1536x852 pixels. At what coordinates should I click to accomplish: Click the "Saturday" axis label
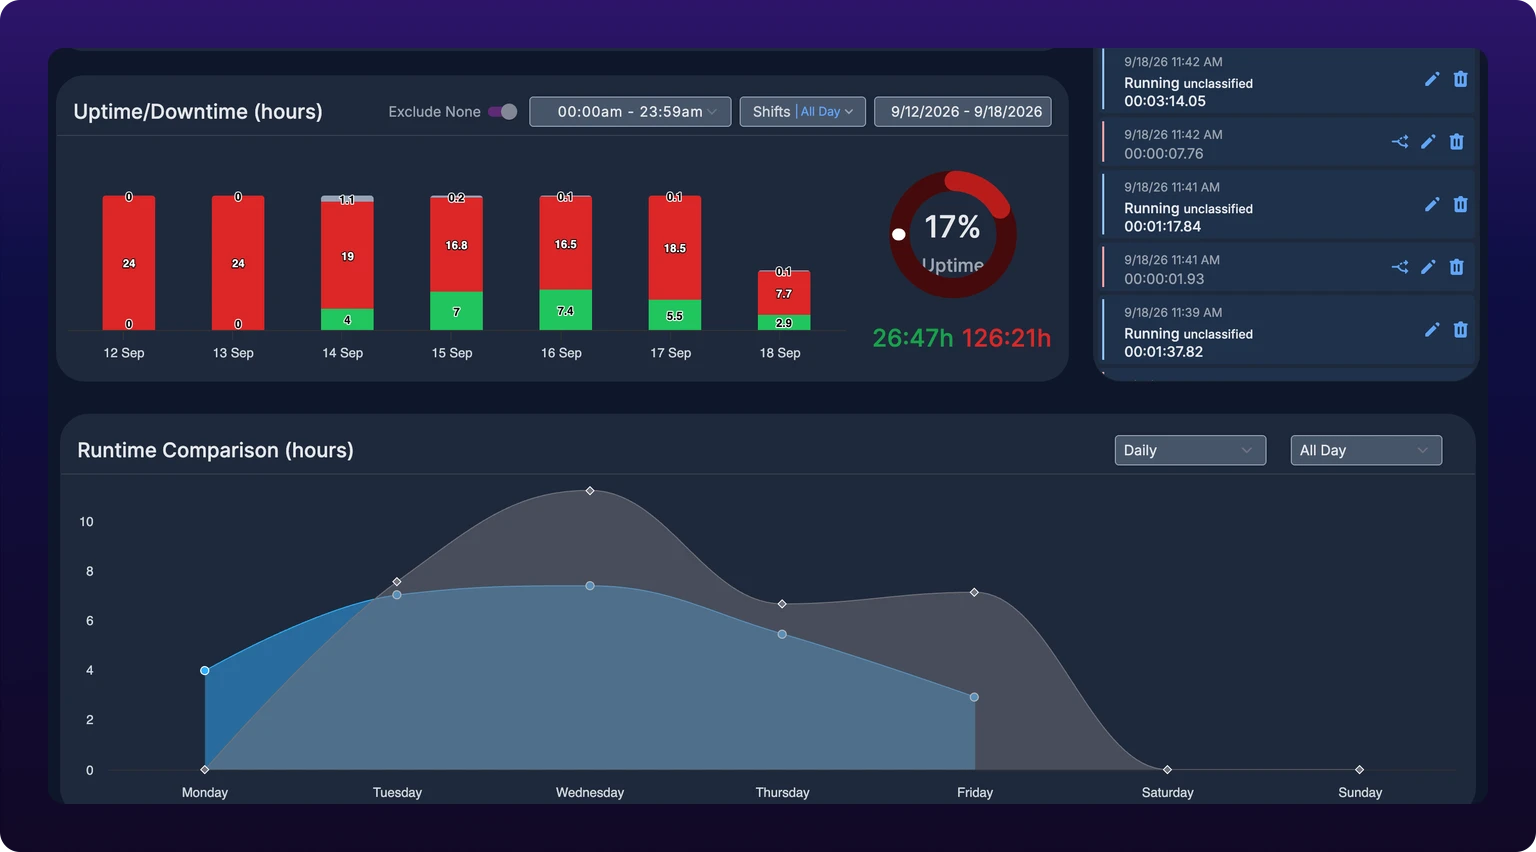1168,792
